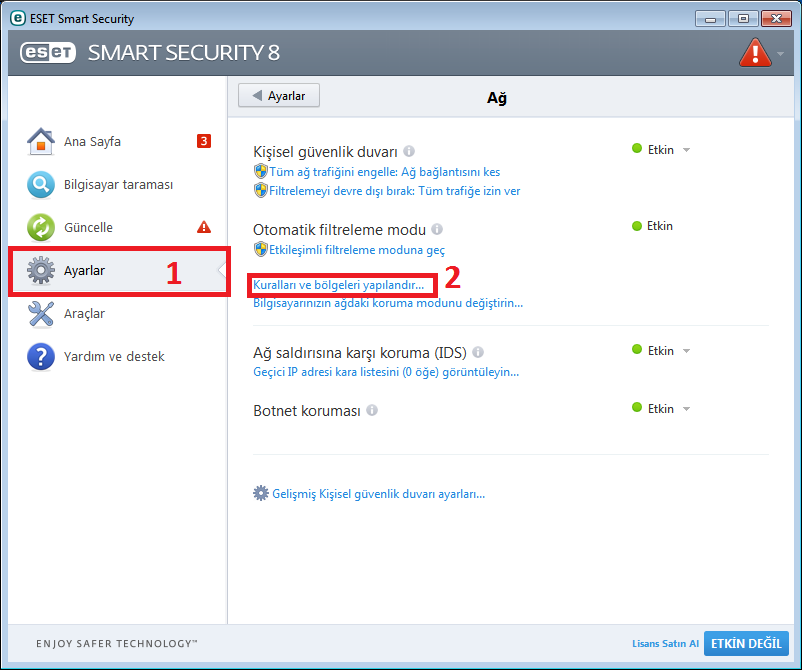Expand Etkin dropdown for Kişisel güvenlik duvarı
The height and width of the screenshot is (670, 802).
click(686, 150)
